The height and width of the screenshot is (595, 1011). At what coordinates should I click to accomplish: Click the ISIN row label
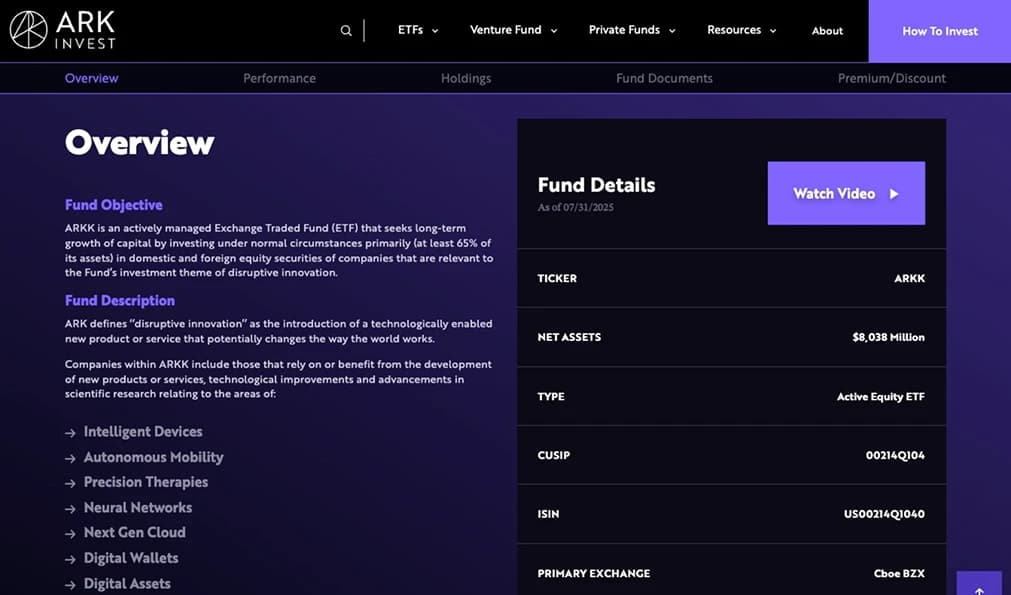point(548,514)
